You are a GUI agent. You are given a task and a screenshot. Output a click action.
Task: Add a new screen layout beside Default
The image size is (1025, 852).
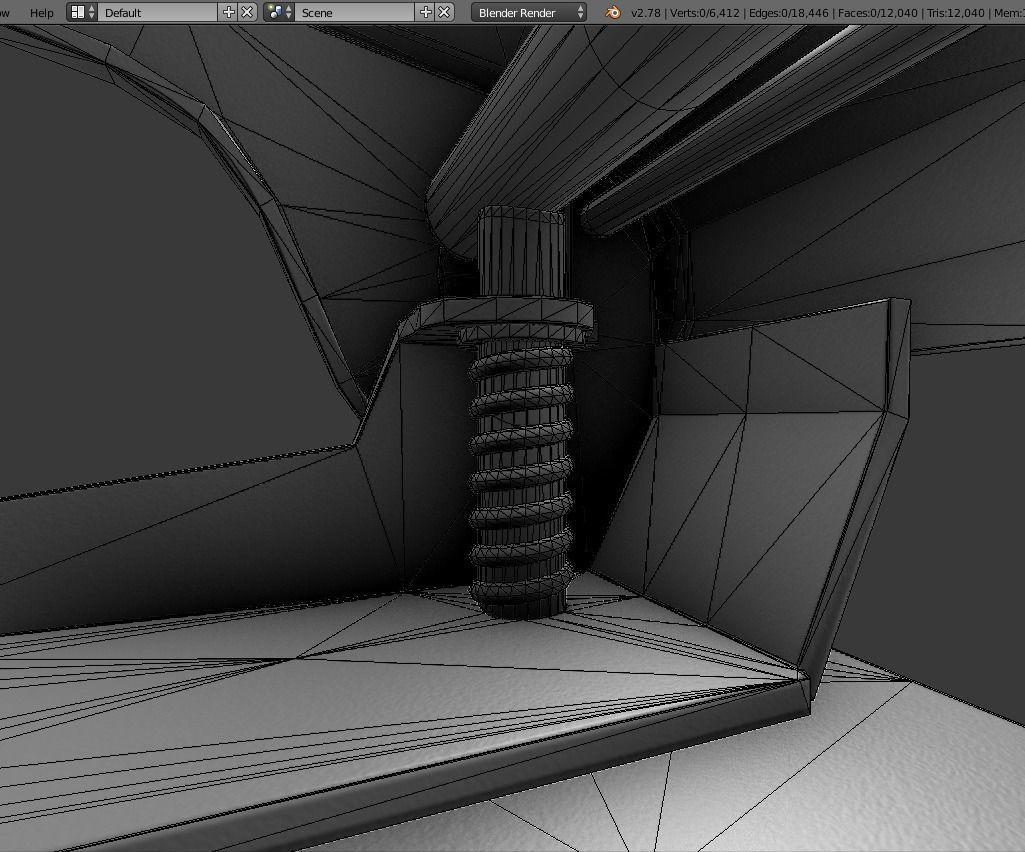tap(228, 12)
